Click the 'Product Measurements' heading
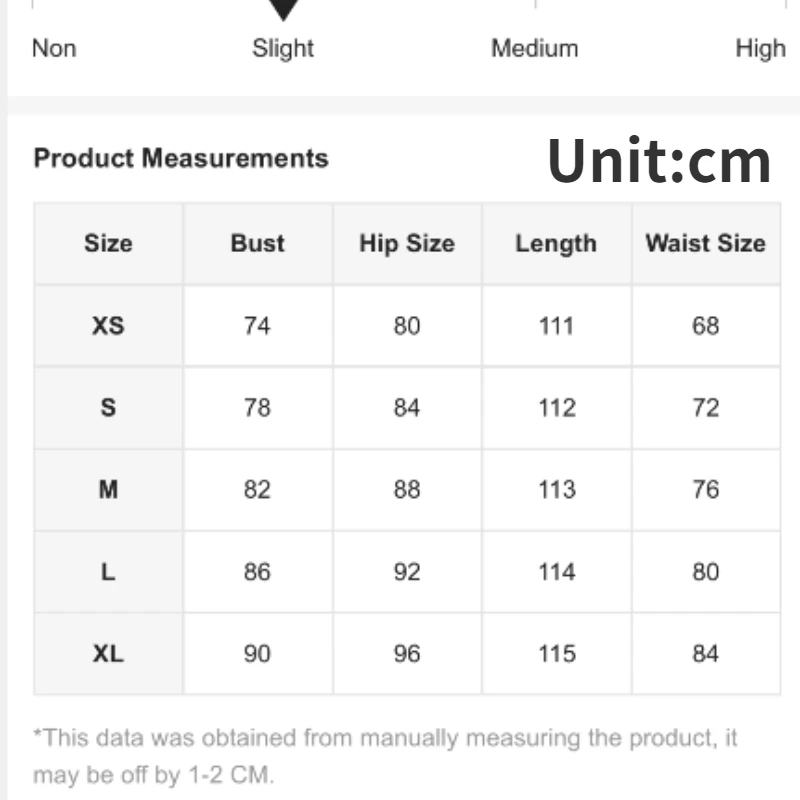 (181, 158)
